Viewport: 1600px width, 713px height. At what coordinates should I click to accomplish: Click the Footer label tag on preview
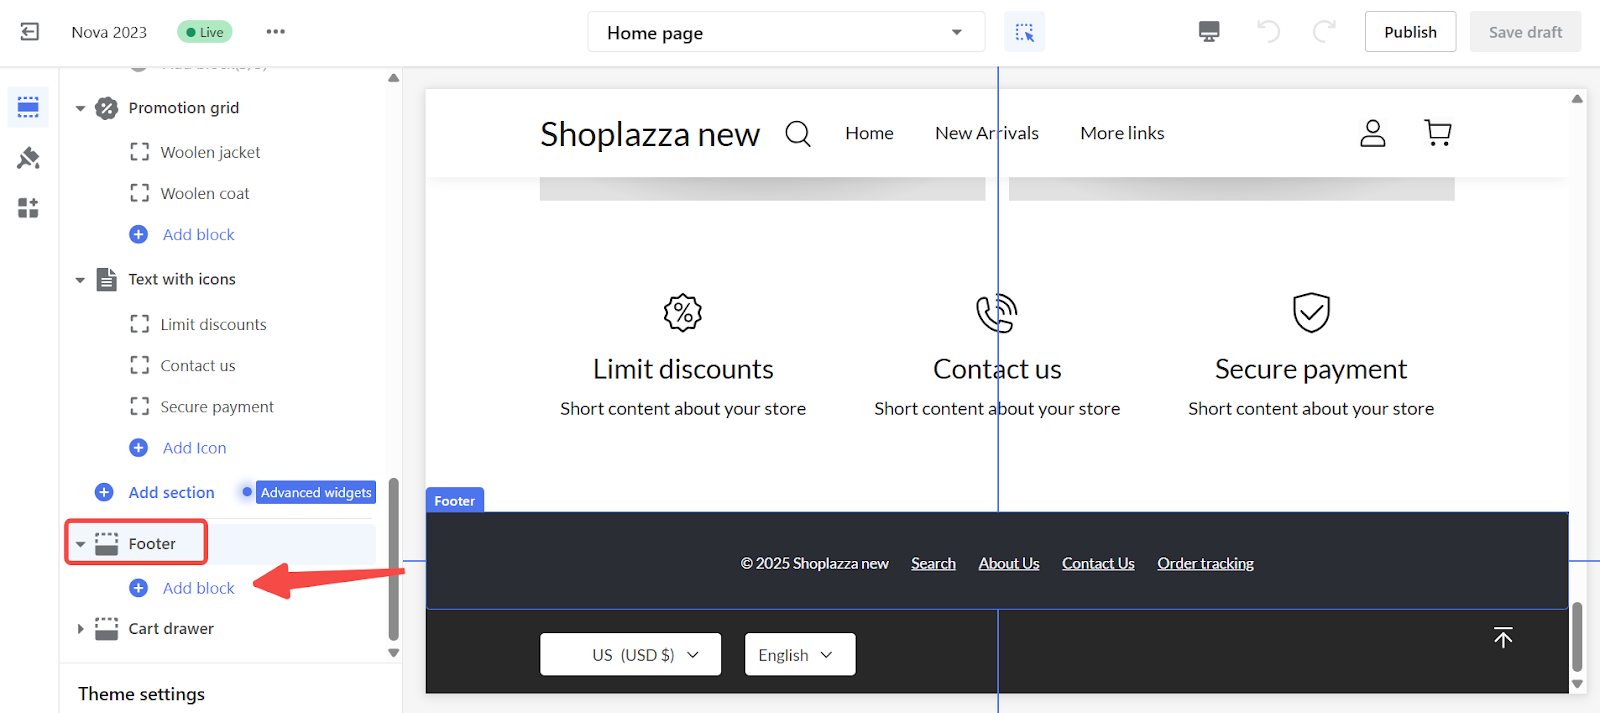pos(455,500)
